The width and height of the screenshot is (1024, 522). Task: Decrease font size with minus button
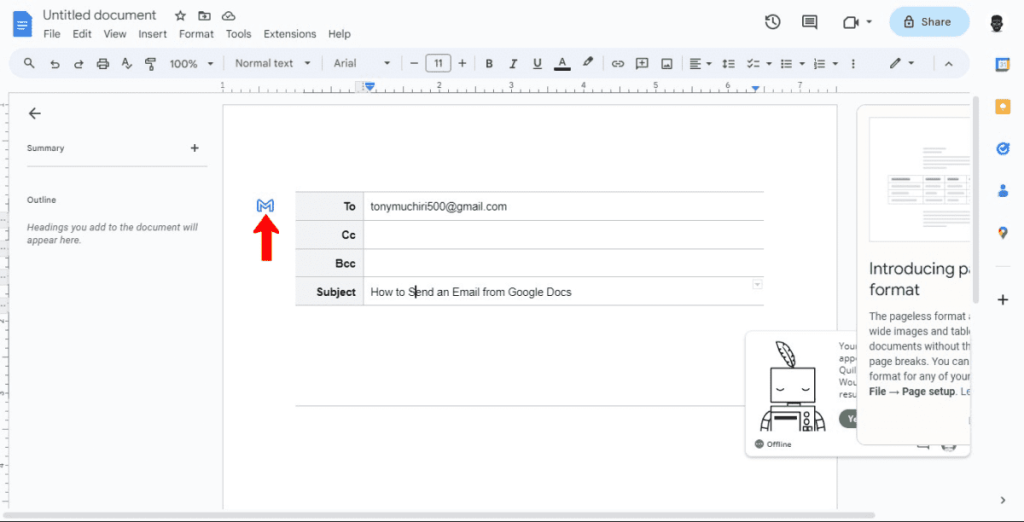click(413, 63)
